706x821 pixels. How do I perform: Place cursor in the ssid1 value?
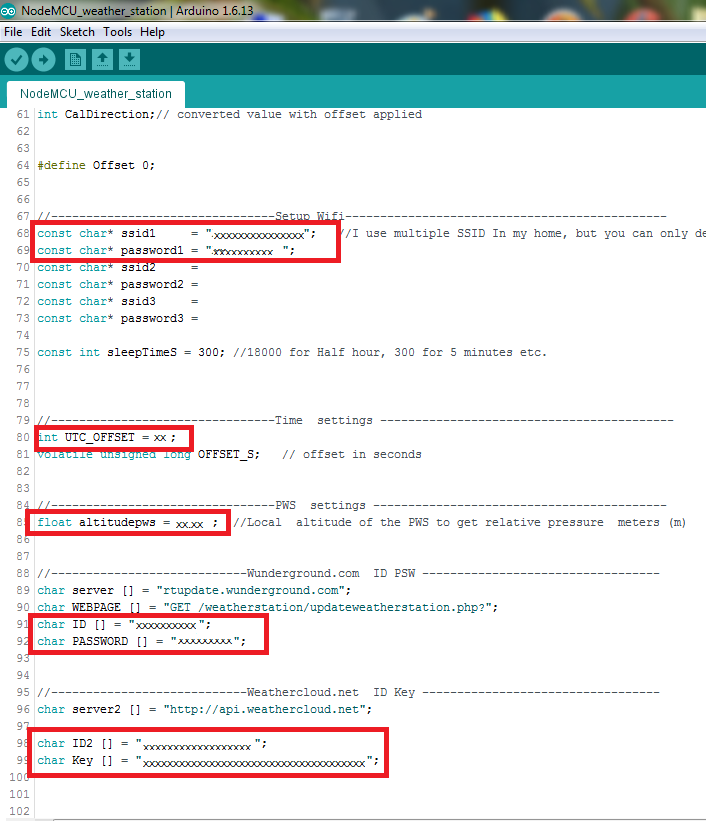coord(258,235)
